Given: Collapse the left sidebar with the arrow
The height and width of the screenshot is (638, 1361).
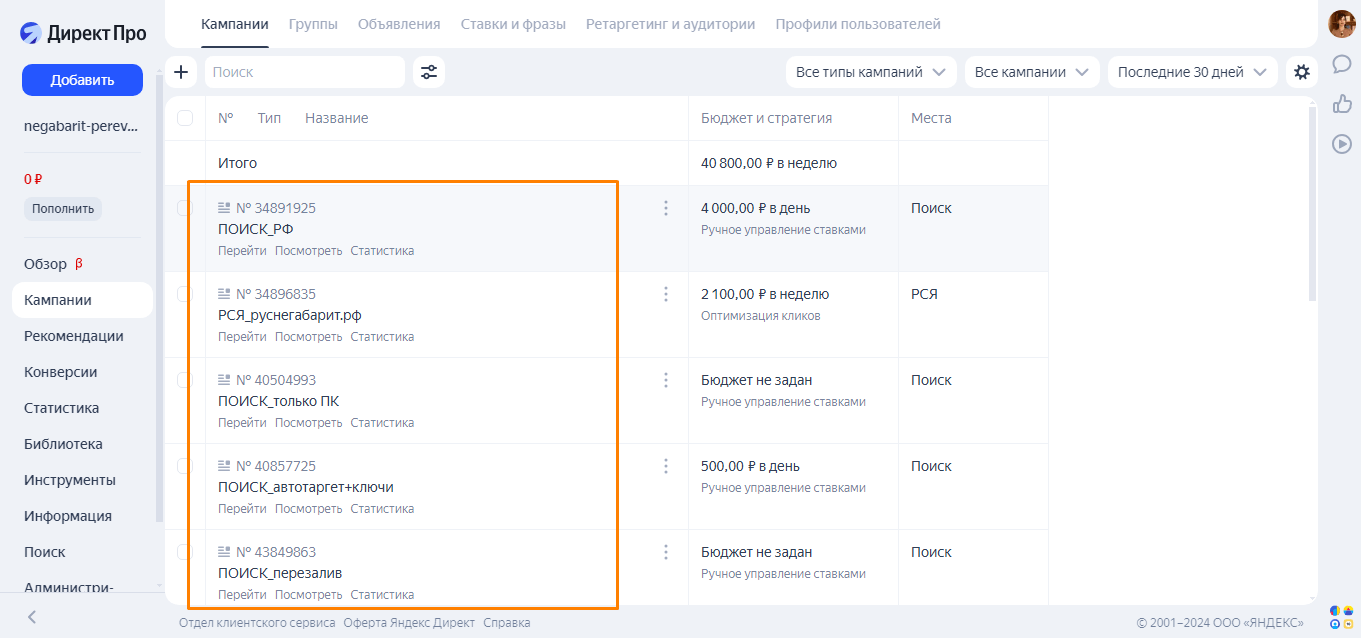Looking at the screenshot, I should (x=32, y=617).
